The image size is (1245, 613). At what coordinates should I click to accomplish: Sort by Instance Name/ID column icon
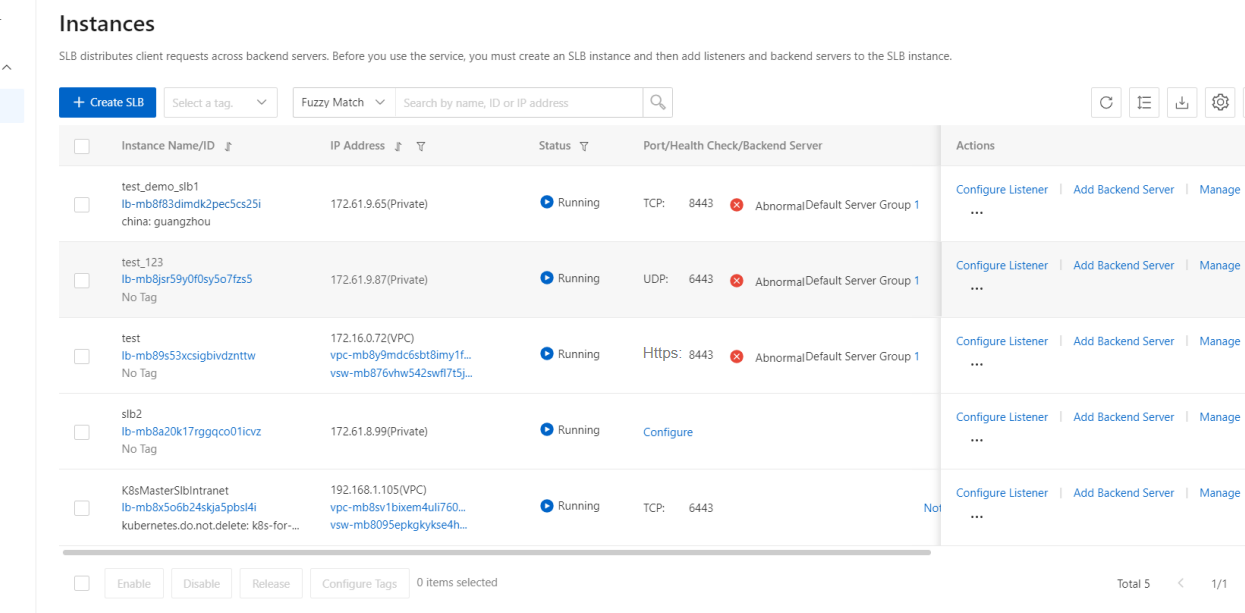228,146
